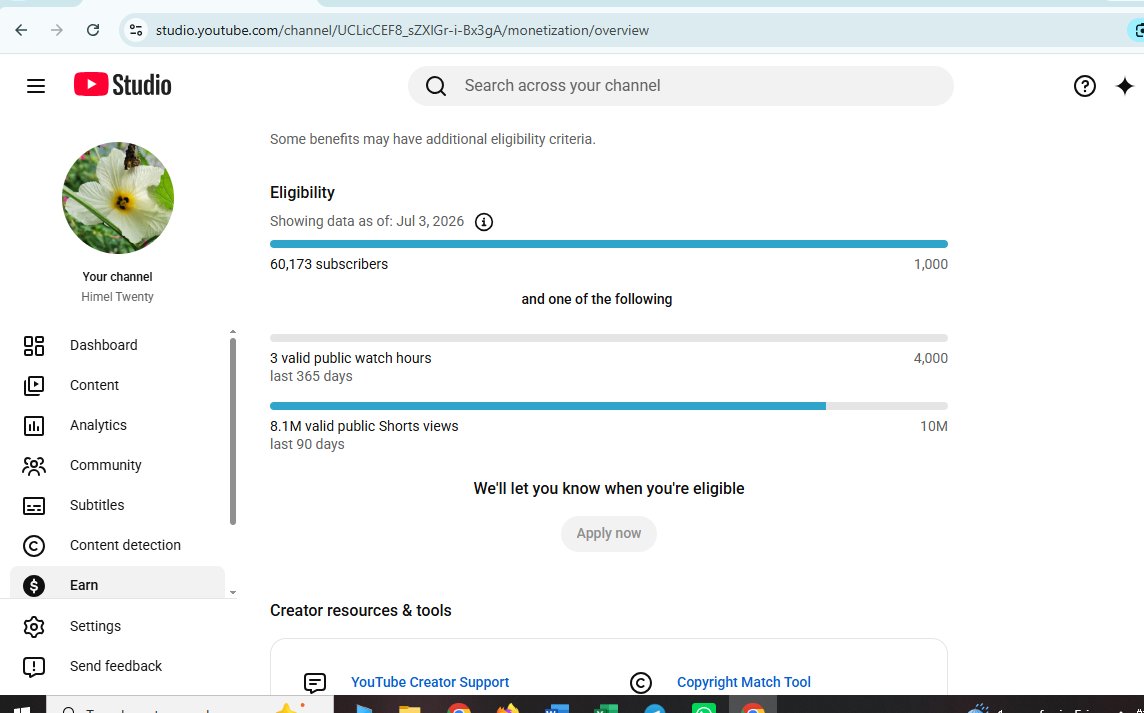Viewport: 1144px width, 713px height.
Task: Click the YouTube Studio logo
Action: click(123, 85)
